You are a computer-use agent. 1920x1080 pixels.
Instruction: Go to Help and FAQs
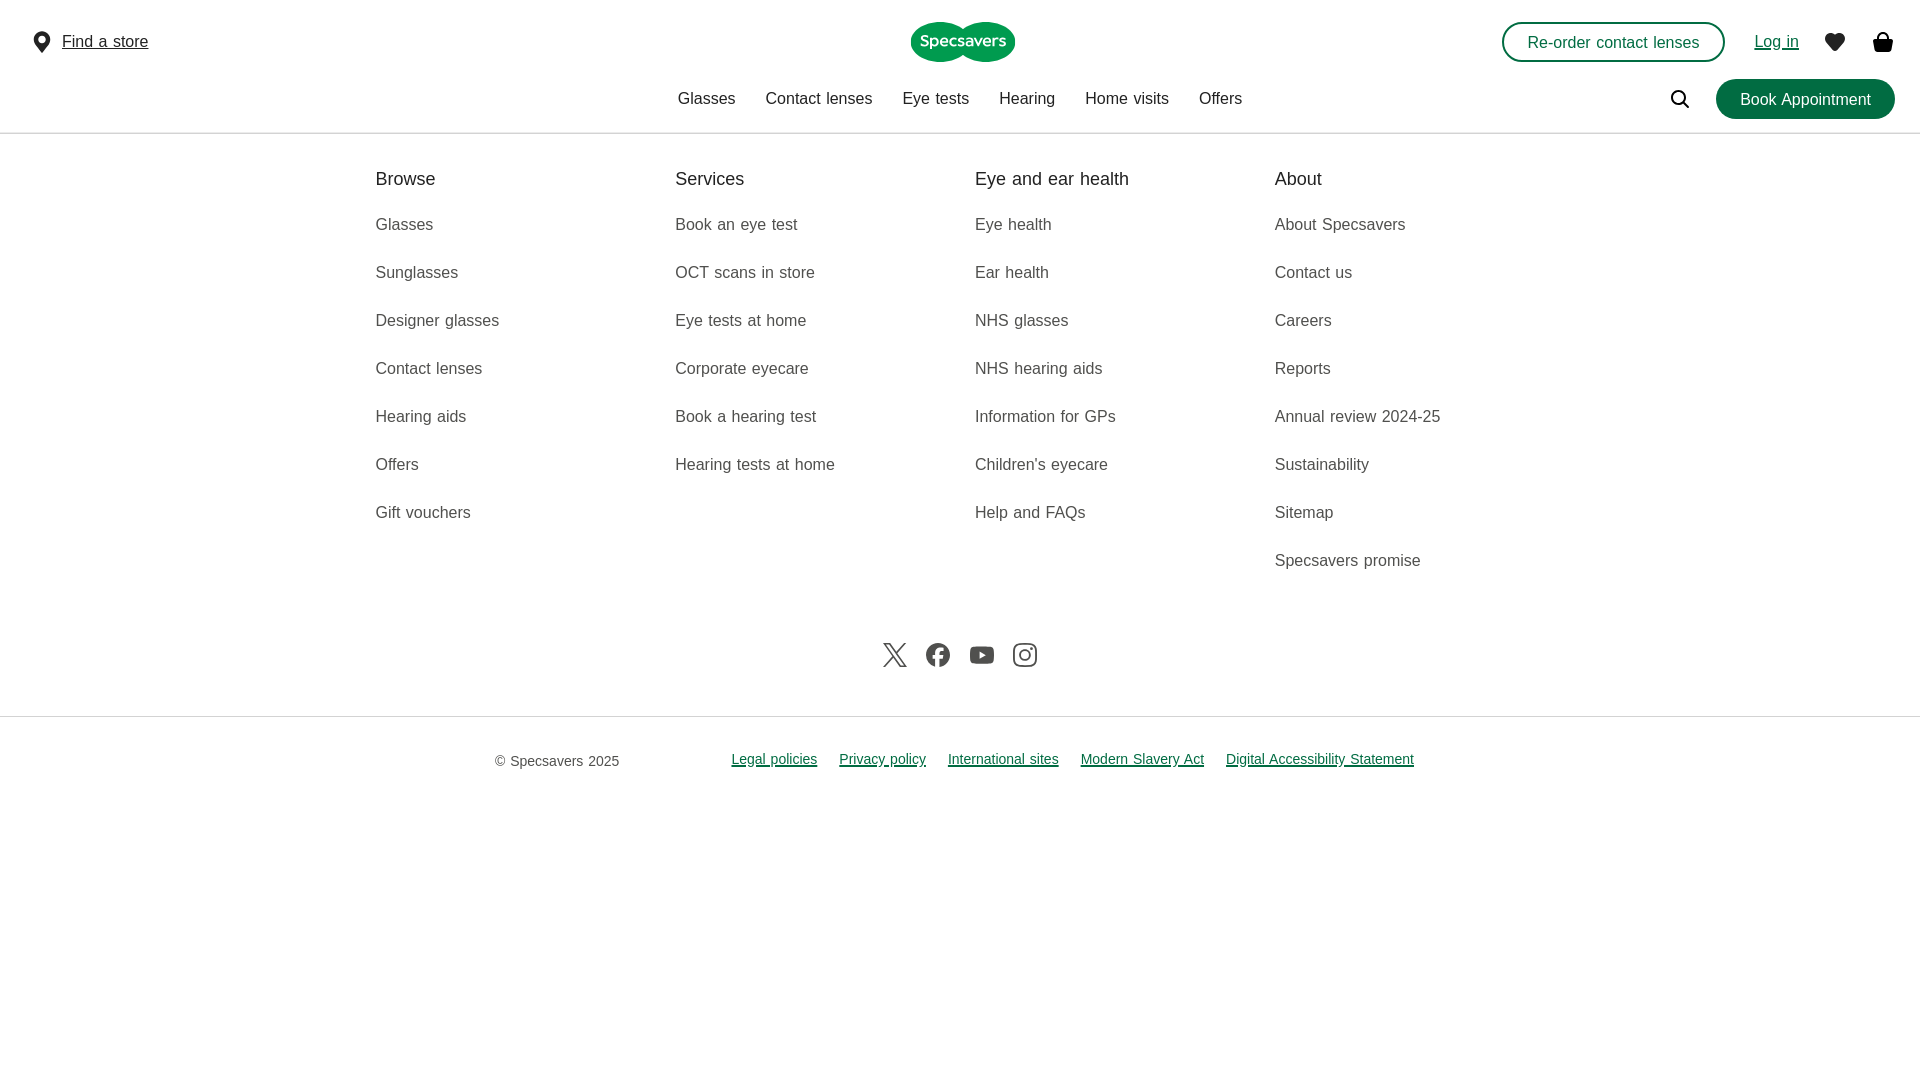click(1029, 513)
